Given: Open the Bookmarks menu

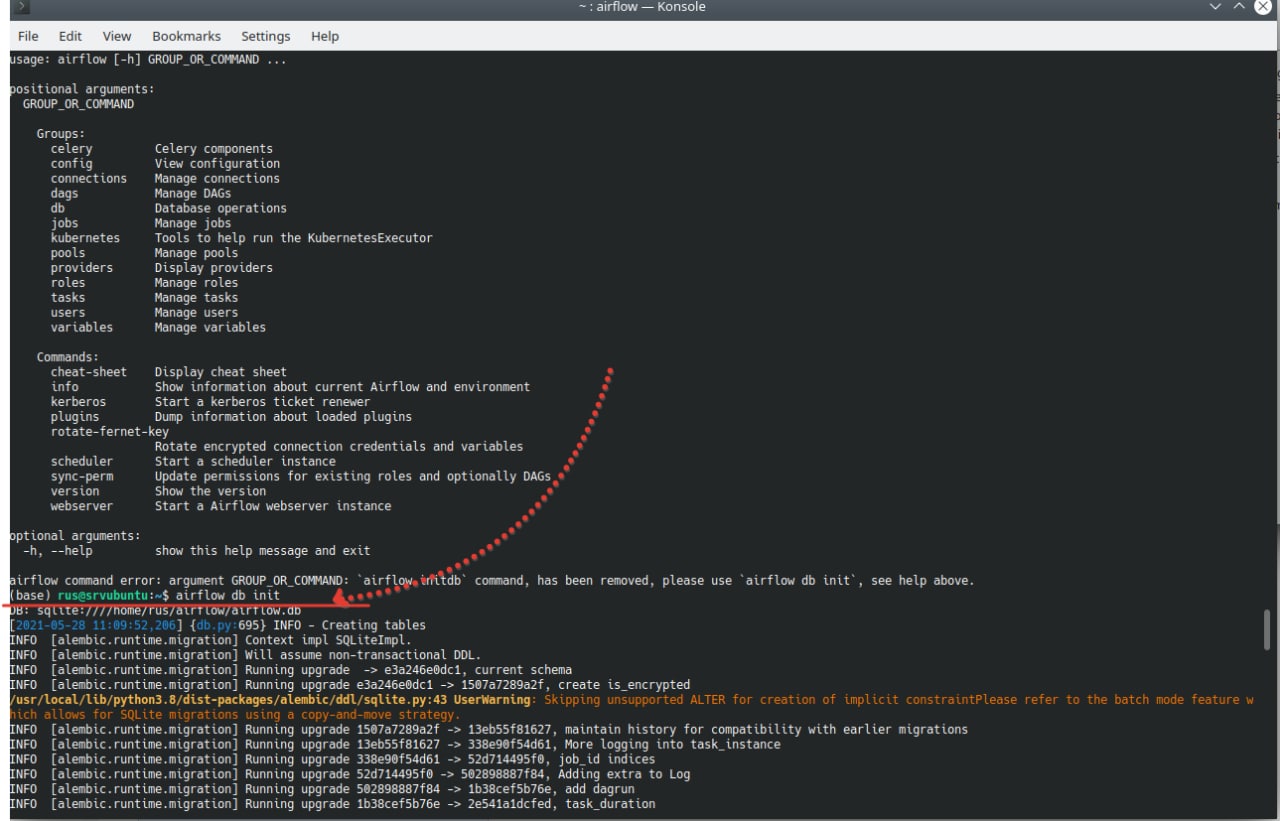Looking at the screenshot, I should coord(186,36).
